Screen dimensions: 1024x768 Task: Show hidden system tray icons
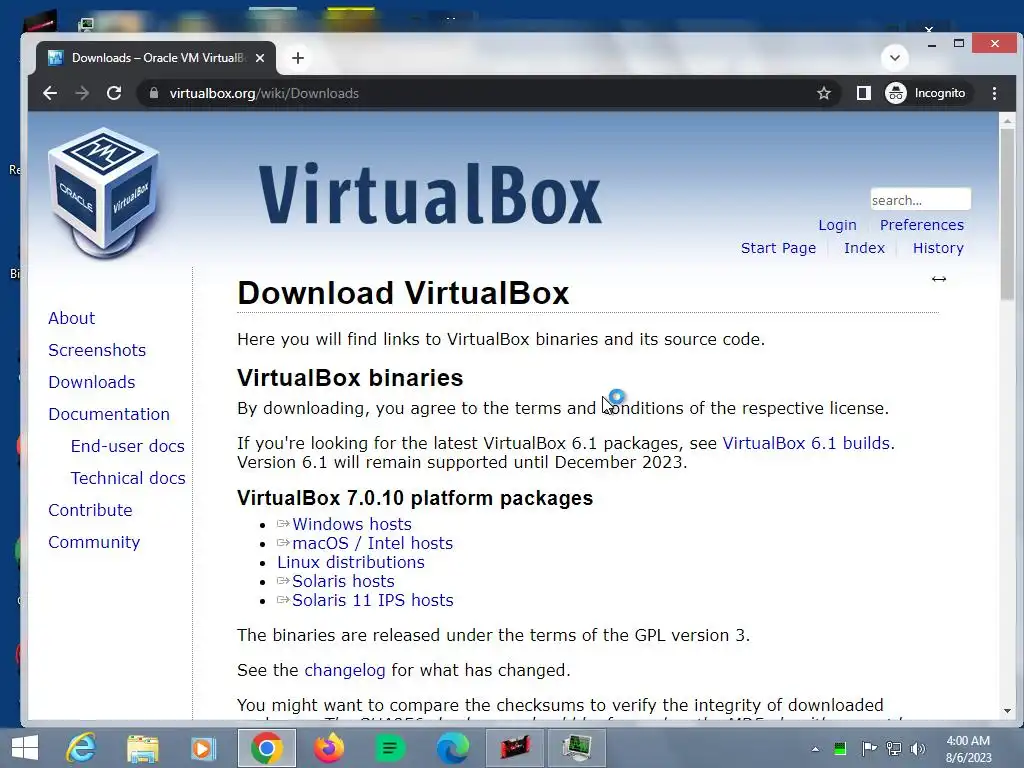point(815,749)
